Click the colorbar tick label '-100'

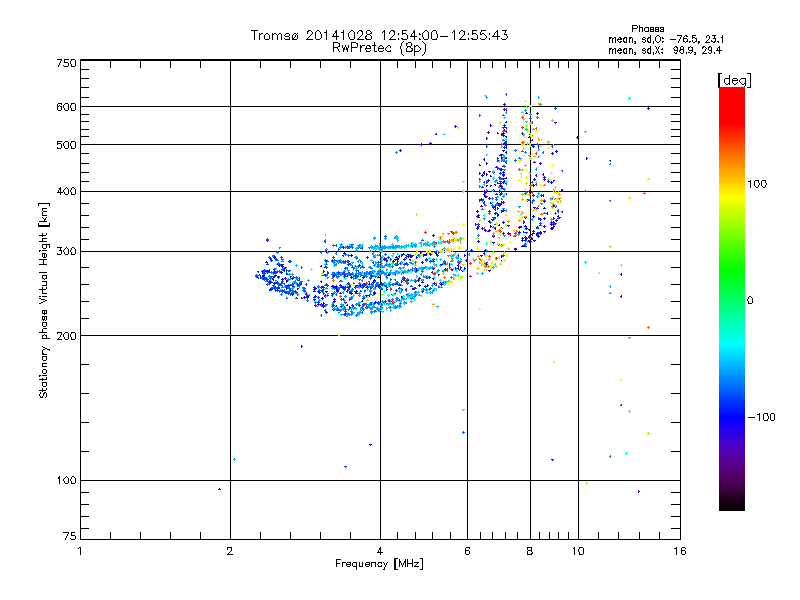coord(761,417)
